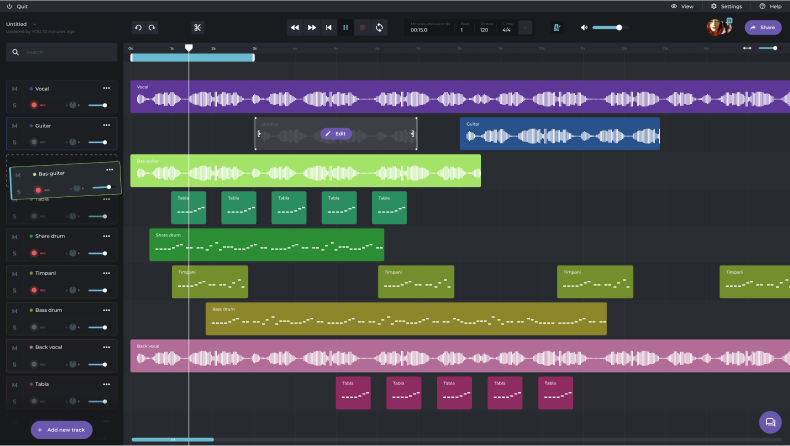Pause playback
Screen dimensions: 790x446
[346, 28]
